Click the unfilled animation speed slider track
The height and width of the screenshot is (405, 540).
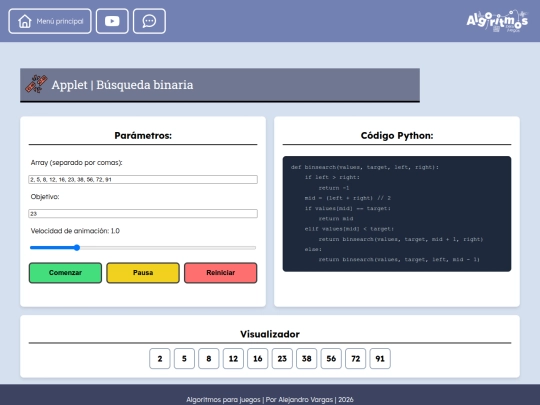point(168,248)
